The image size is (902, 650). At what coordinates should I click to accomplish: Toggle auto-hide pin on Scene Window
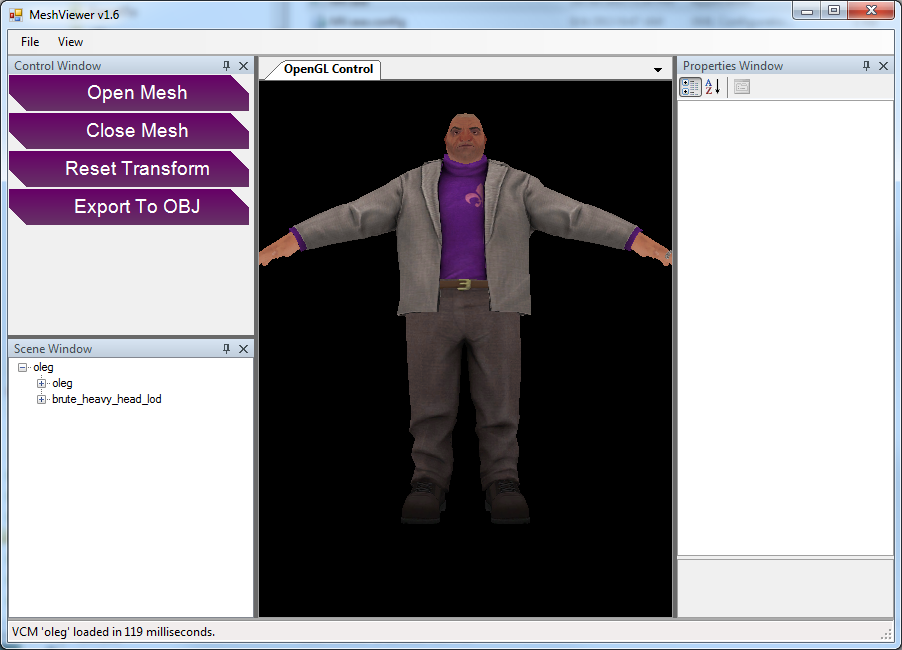[227, 349]
